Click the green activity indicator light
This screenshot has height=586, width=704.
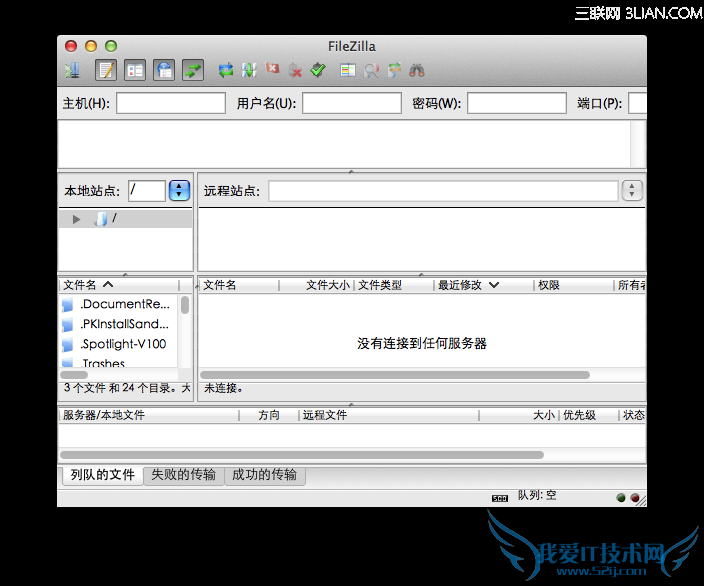pyautogui.click(x=621, y=497)
